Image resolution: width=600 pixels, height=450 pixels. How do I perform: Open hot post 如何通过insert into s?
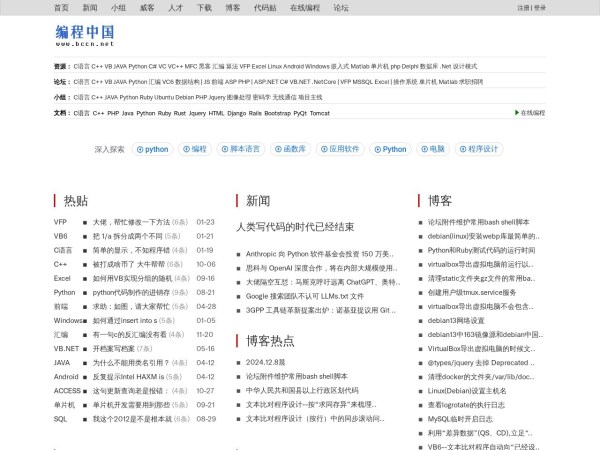coord(125,321)
